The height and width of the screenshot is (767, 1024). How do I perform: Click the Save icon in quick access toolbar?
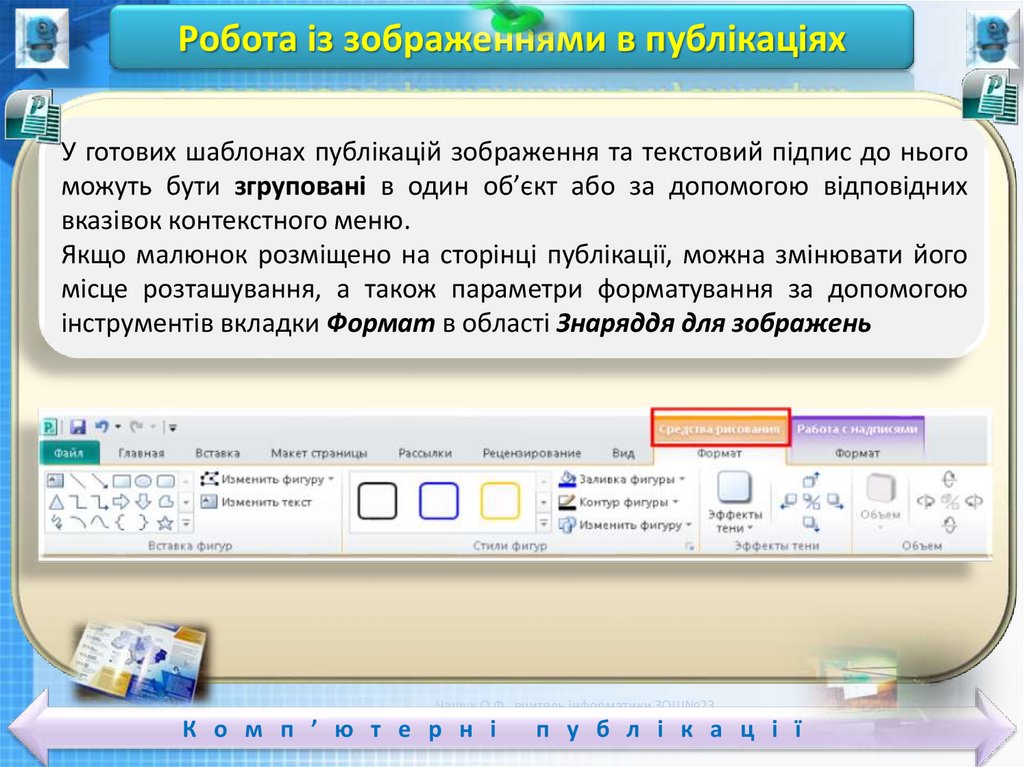76,427
